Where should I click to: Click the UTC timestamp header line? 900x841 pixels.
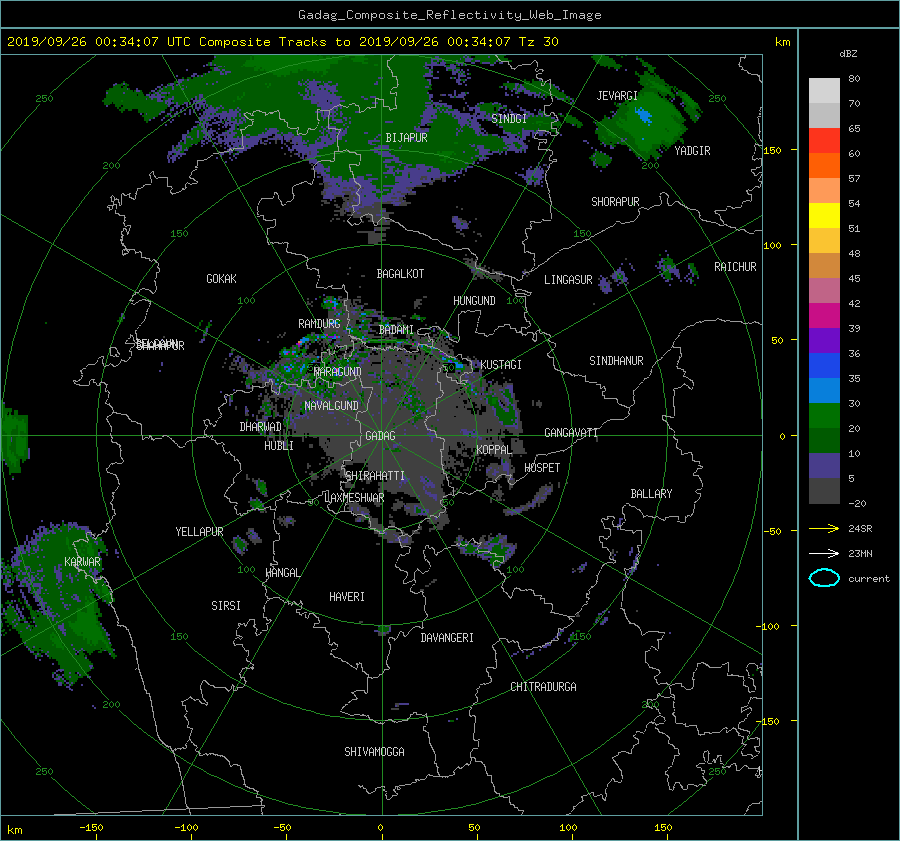click(x=282, y=42)
